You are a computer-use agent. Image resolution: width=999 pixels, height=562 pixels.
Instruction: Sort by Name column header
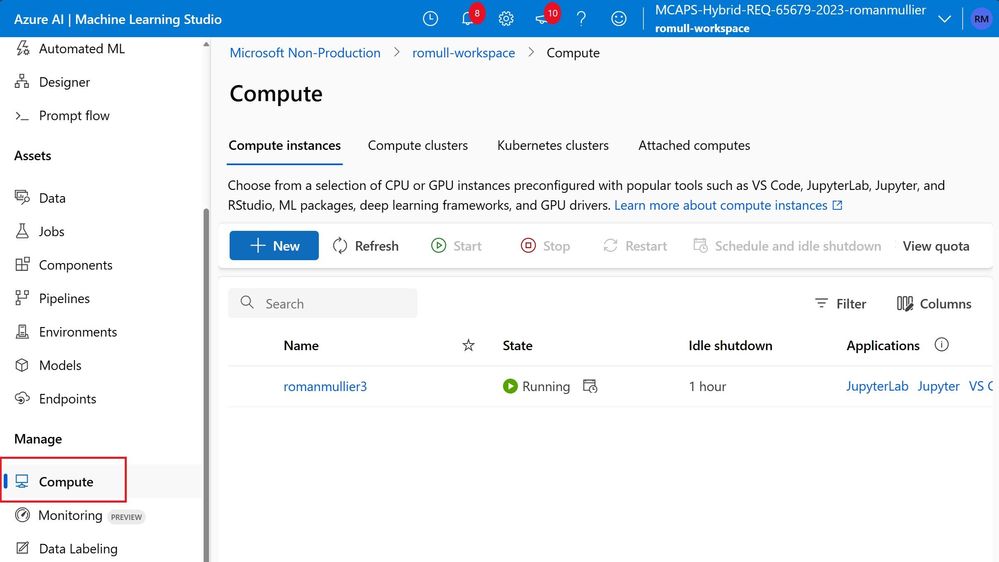(x=301, y=345)
